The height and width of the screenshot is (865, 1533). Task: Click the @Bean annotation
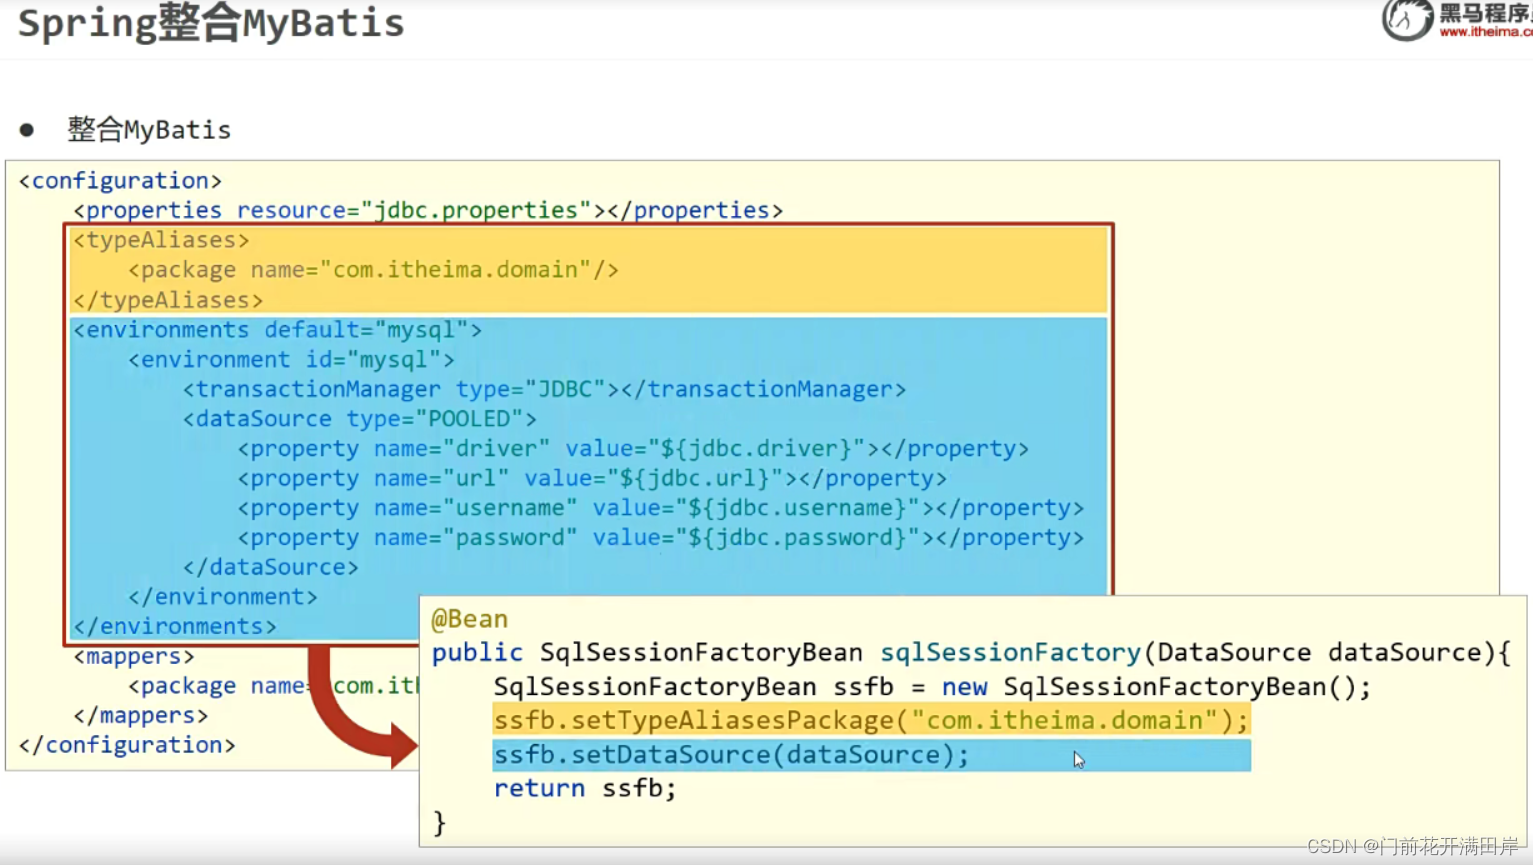pyautogui.click(x=469, y=619)
